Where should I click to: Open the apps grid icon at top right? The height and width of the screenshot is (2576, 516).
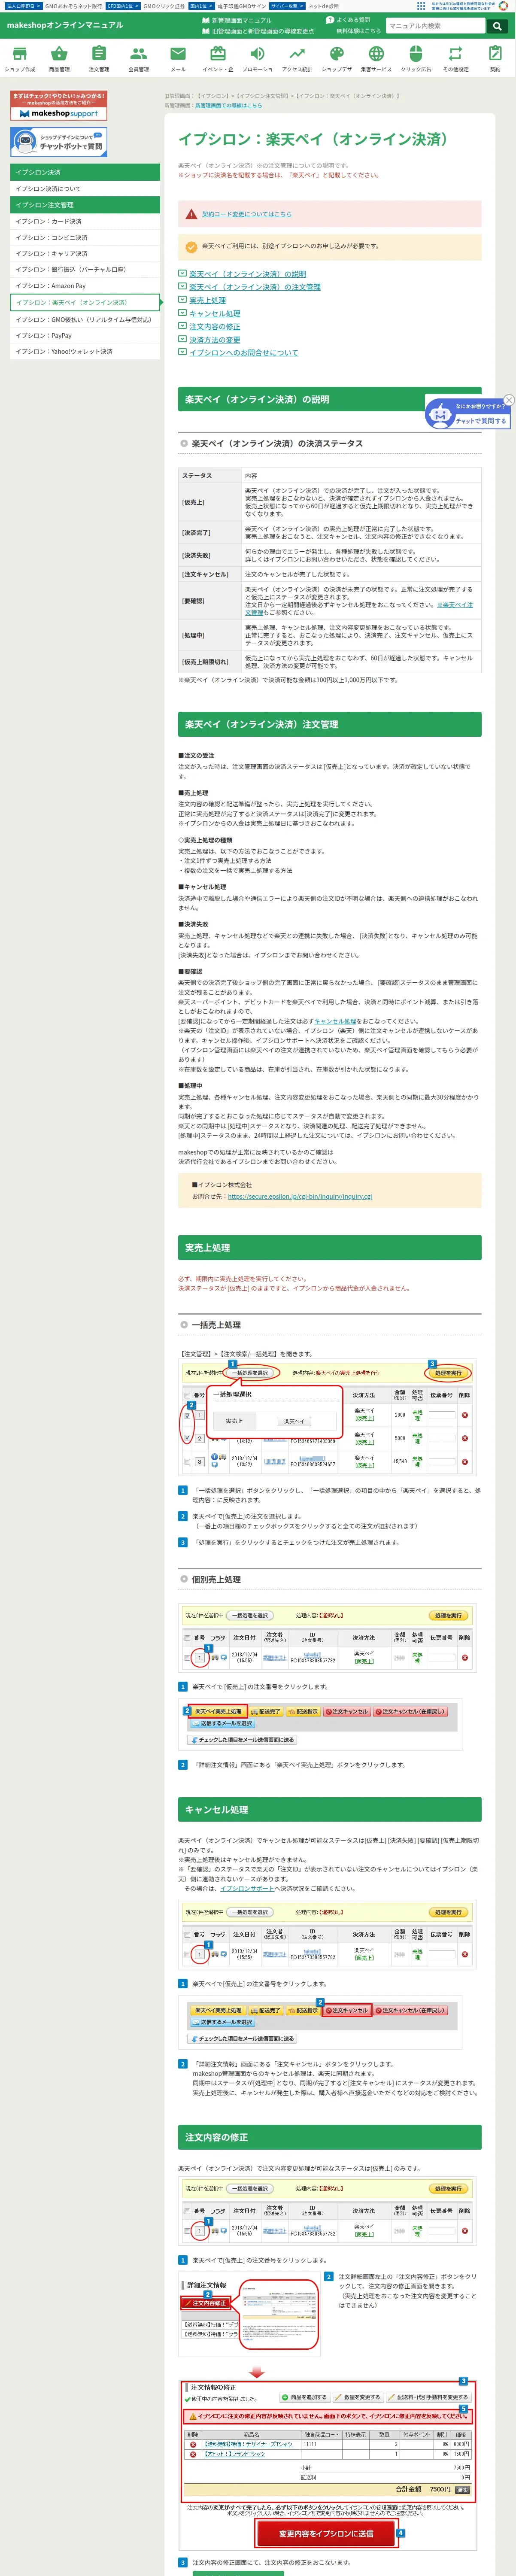coord(421,6)
